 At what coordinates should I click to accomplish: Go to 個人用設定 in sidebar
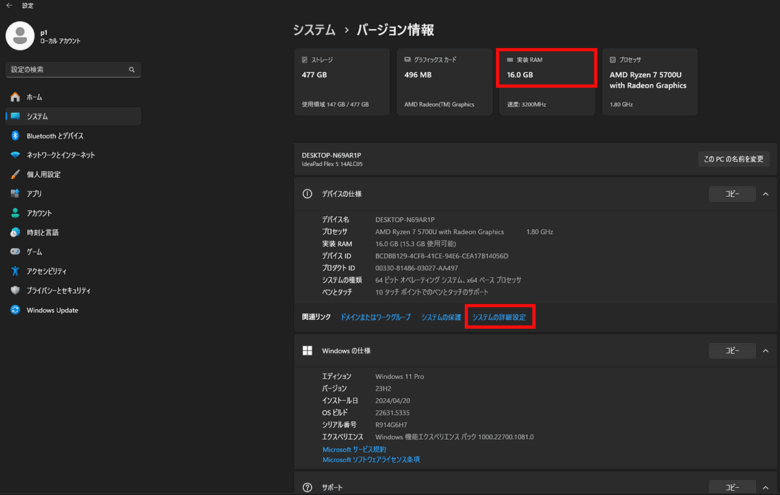(x=73, y=175)
